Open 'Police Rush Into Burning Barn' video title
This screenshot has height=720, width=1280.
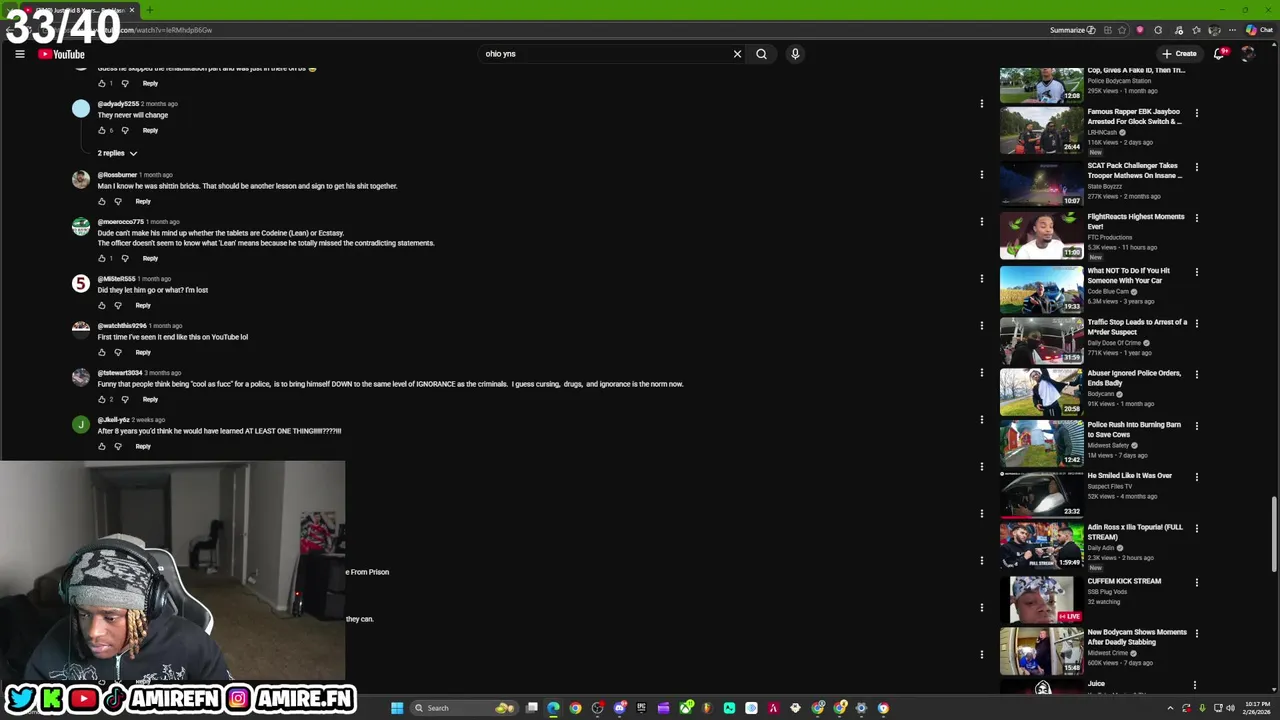click(x=1134, y=430)
